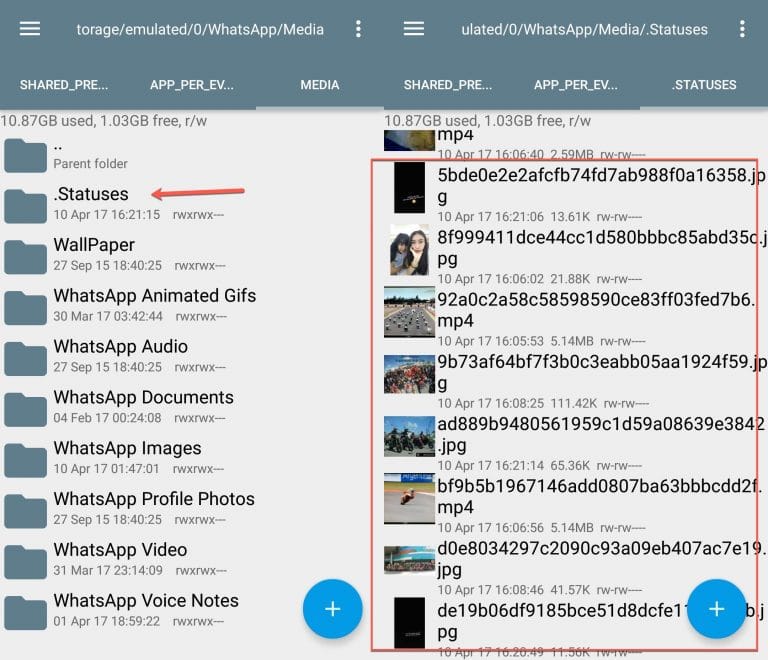This screenshot has height=660, width=768.
Task: Open the Parent folder icon
Action: point(25,156)
